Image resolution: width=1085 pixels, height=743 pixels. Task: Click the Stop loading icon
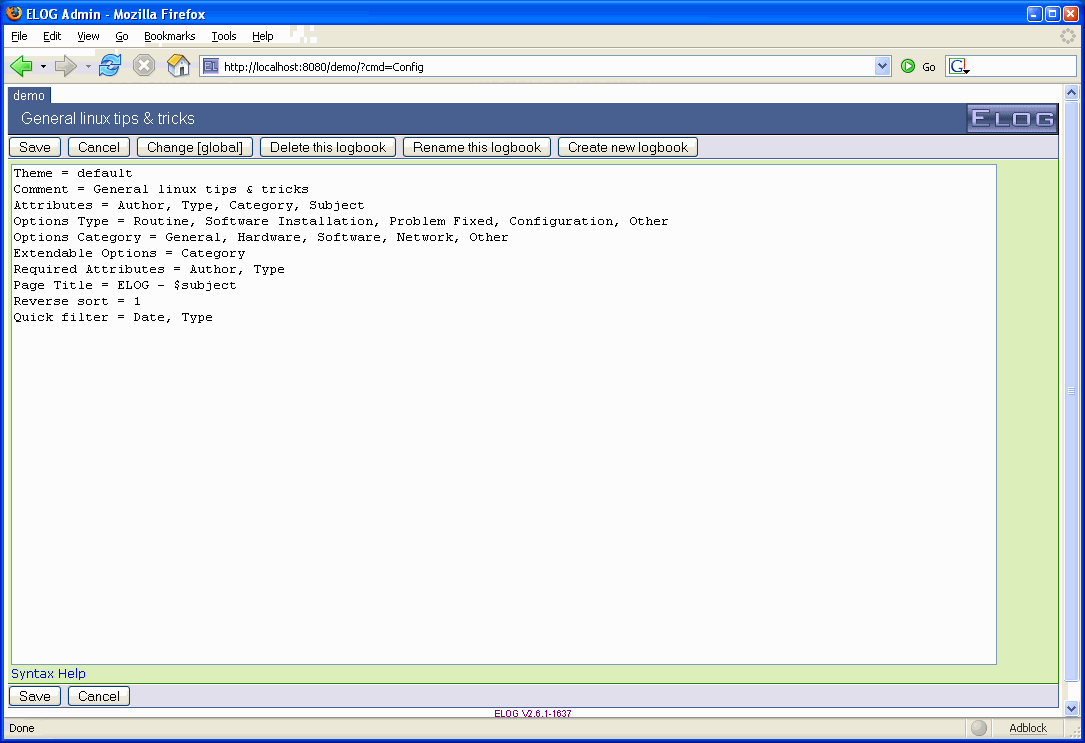point(144,66)
